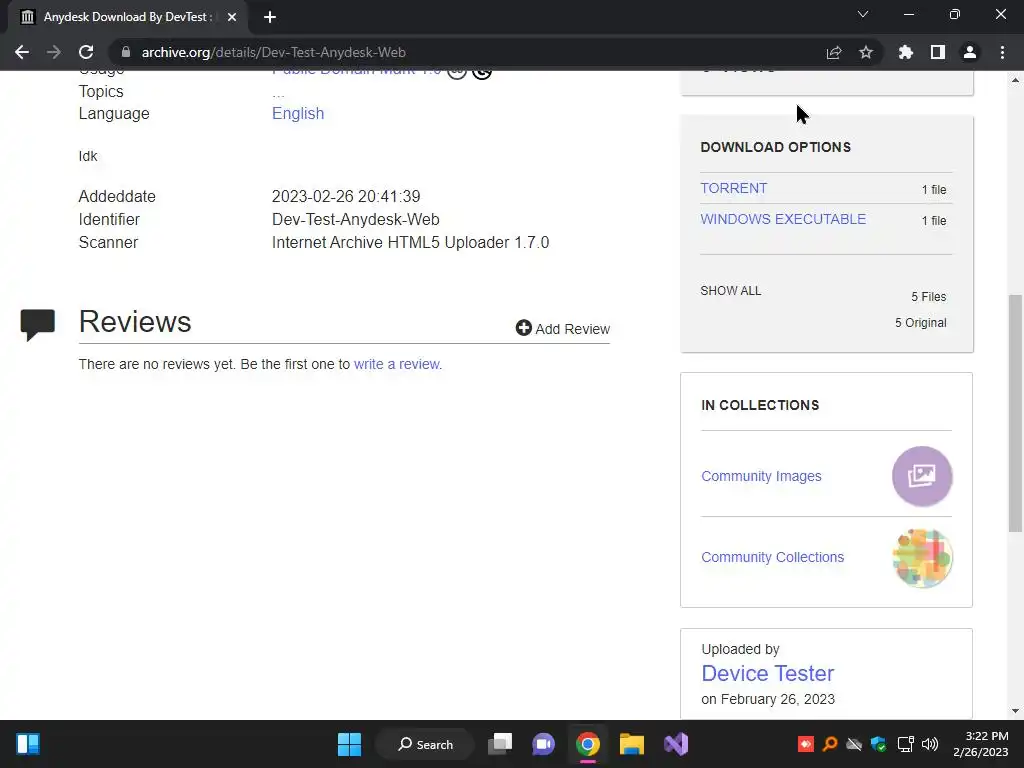The width and height of the screenshot is (1024, 768).
Task: Open Windows Security shield tray icon
Action: pos(879,744)
